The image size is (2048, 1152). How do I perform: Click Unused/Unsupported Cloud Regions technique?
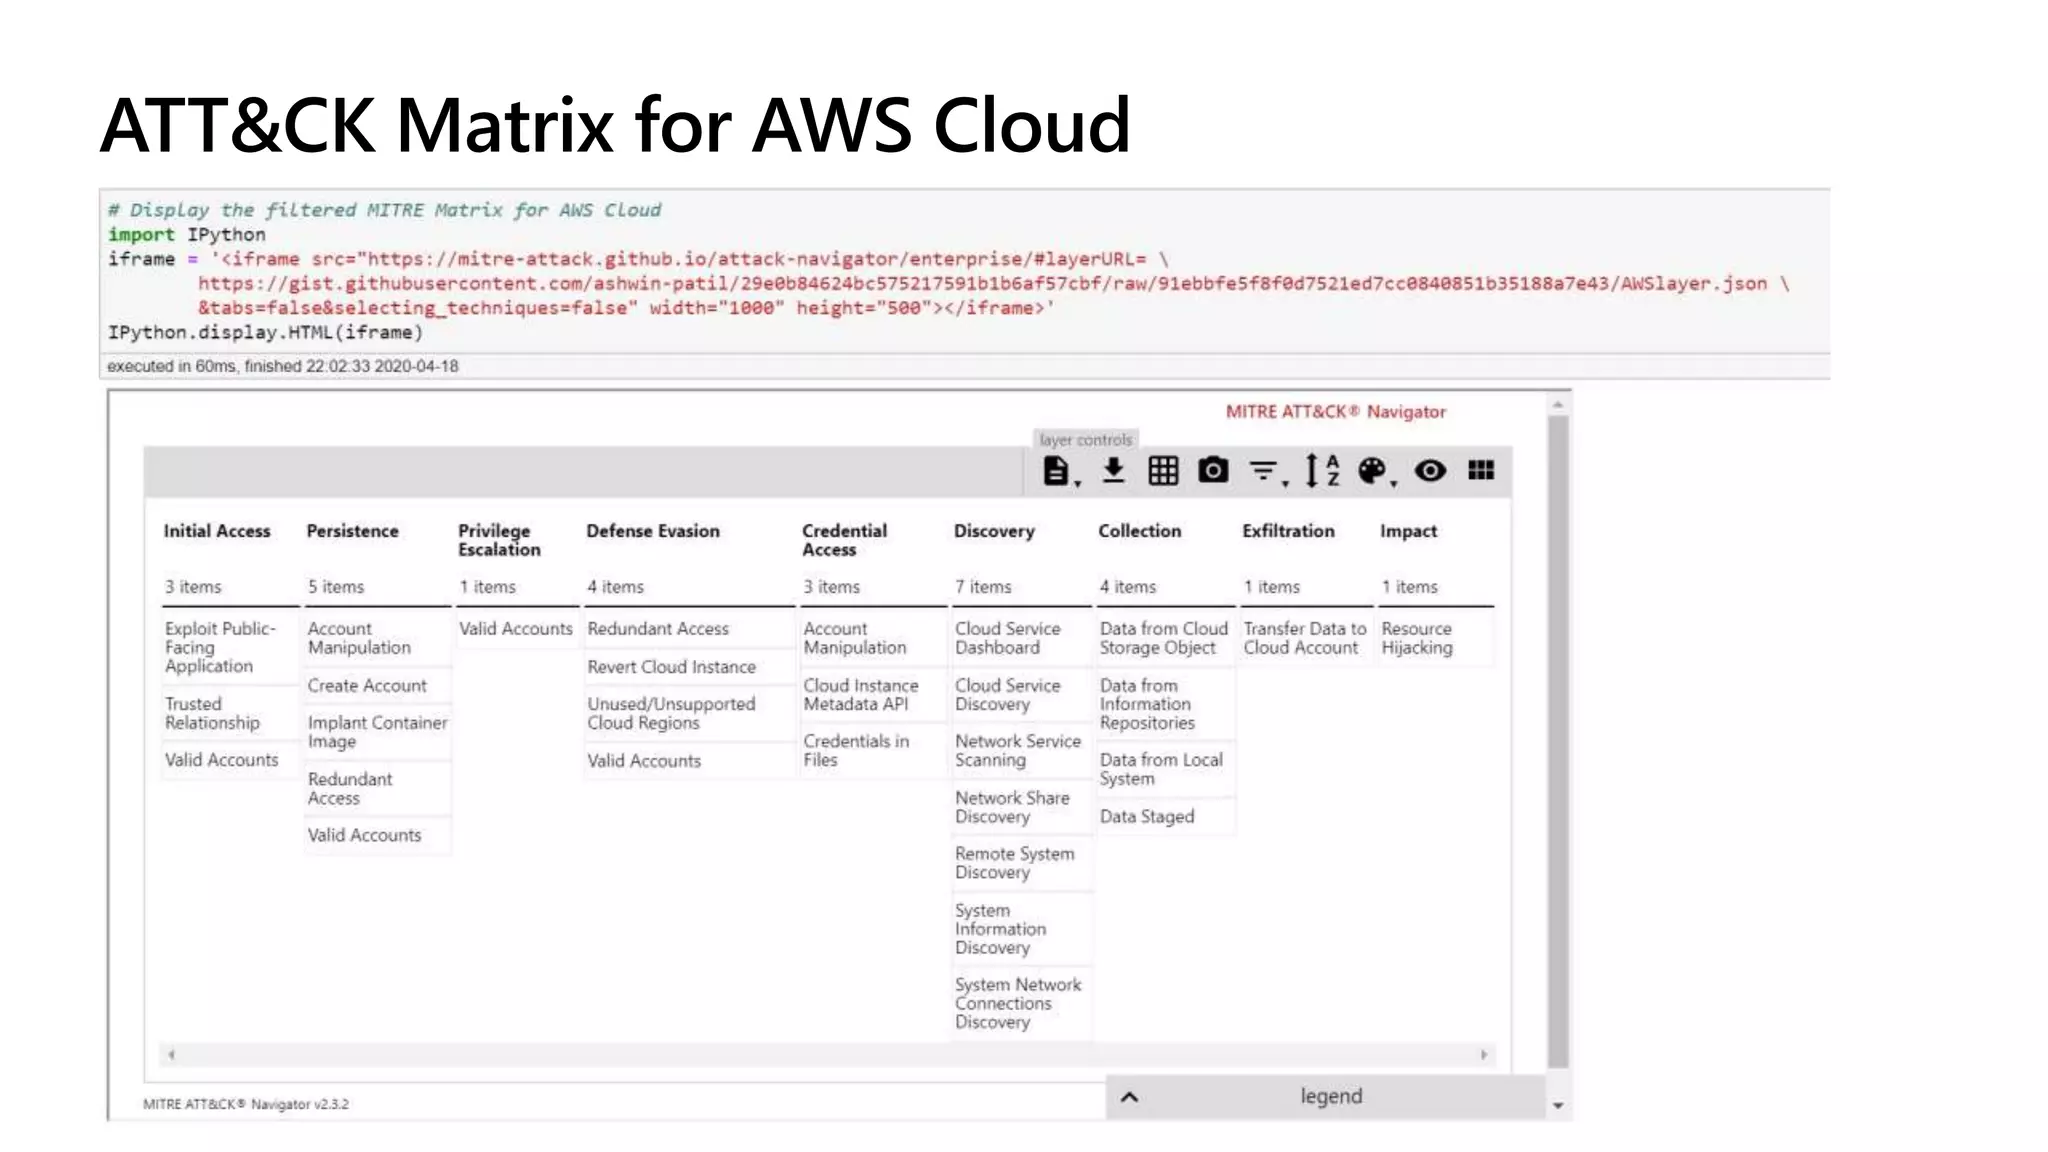(689, 713)
